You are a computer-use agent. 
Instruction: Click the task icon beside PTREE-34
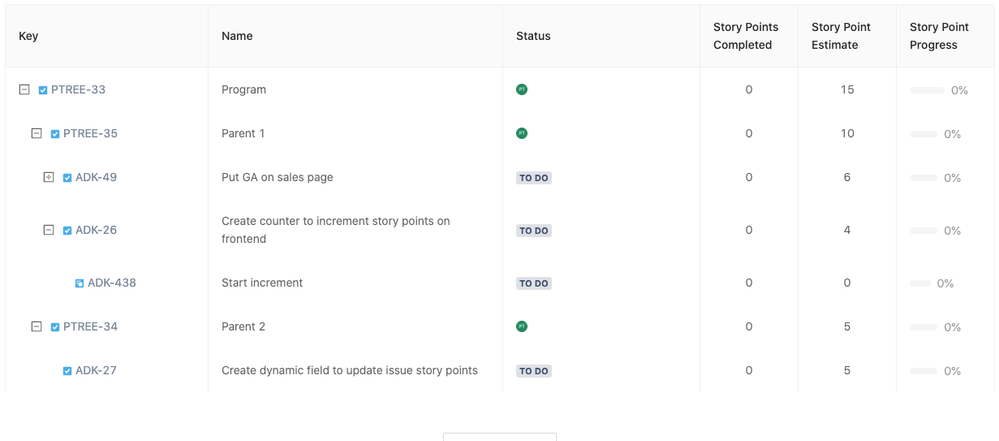tap(55, 327)
